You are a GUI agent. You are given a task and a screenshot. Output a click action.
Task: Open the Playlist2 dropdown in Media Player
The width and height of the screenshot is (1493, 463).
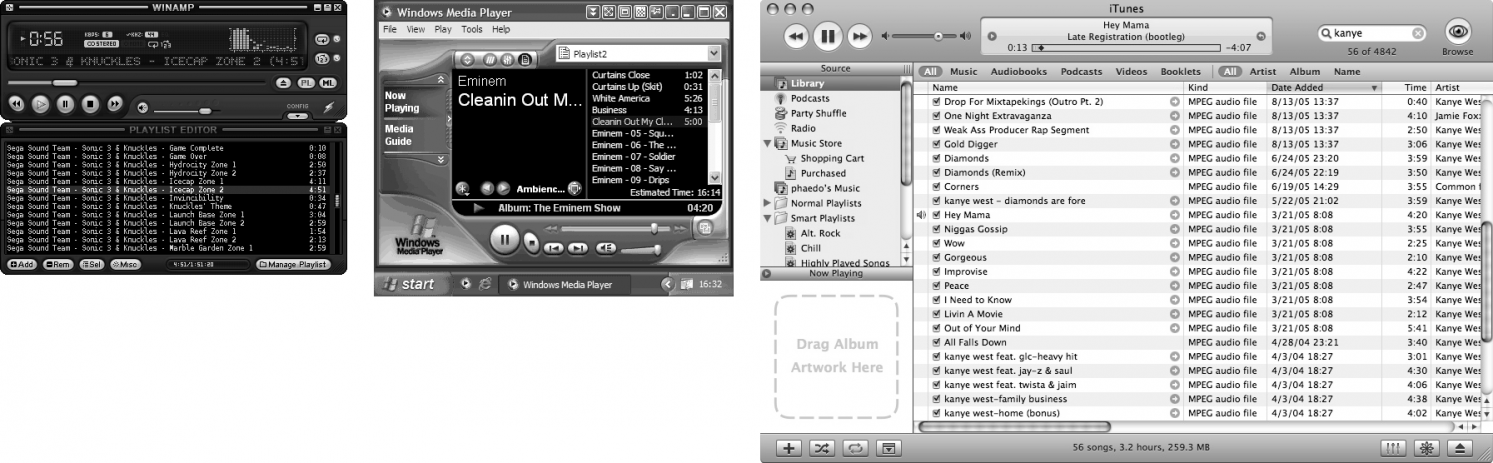pos(713,53)
